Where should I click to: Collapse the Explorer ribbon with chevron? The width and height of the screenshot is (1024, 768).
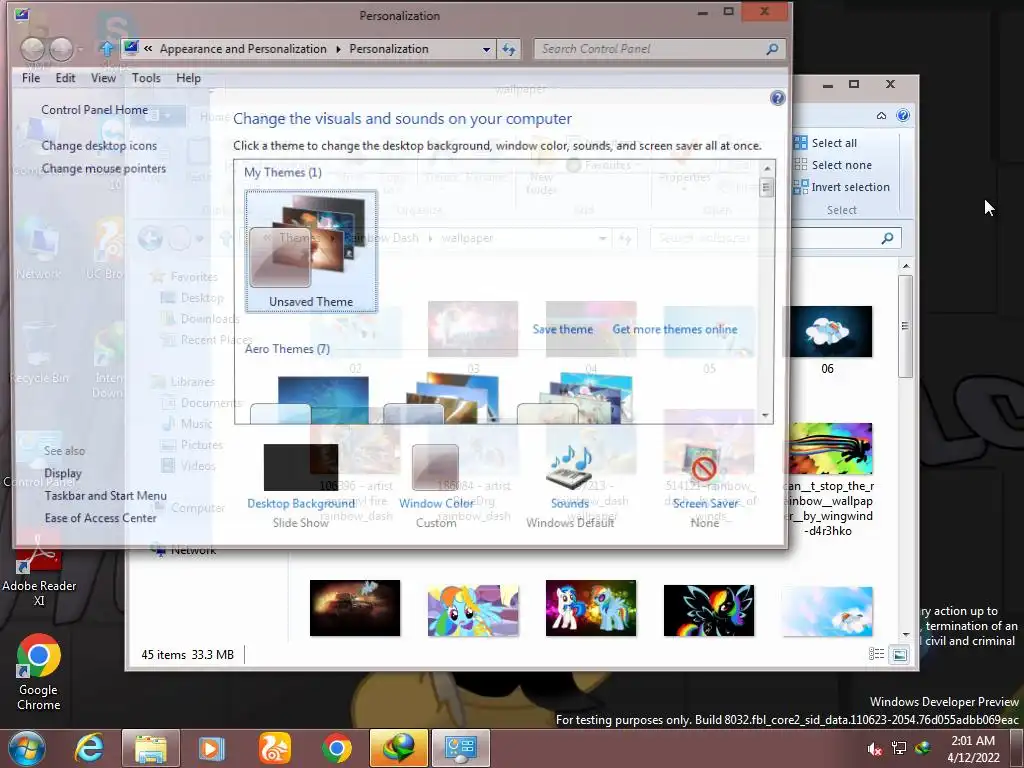(881, 116)
